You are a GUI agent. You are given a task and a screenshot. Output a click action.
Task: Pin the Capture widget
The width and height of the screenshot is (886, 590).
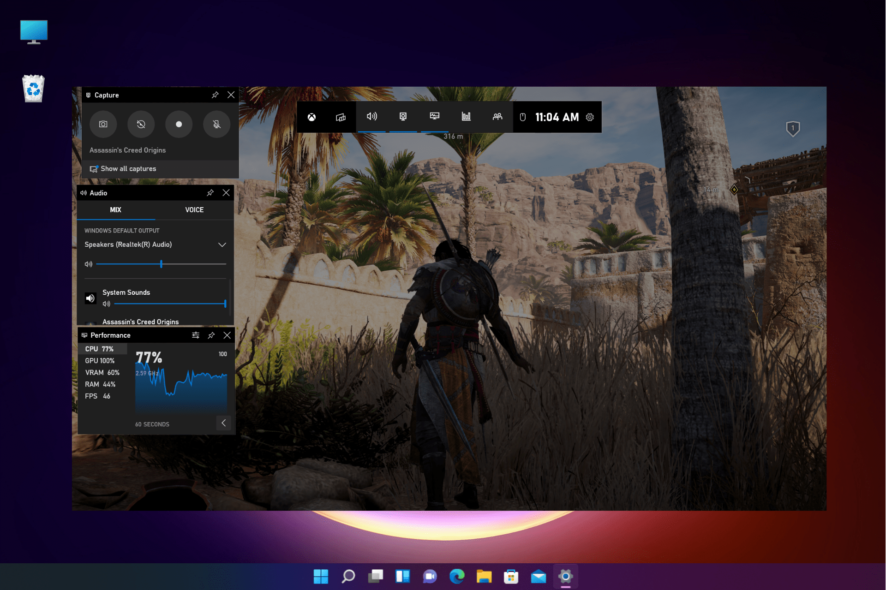pyautogui.click(x=215, y=95)
